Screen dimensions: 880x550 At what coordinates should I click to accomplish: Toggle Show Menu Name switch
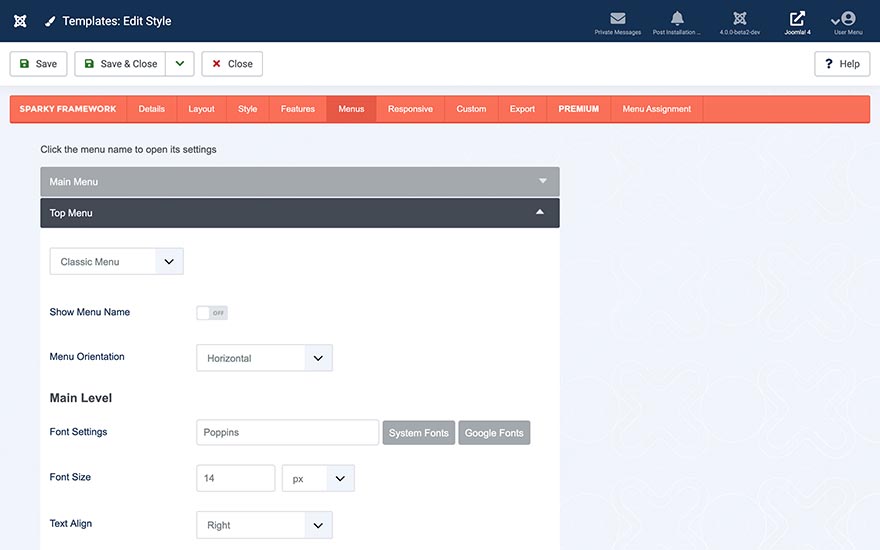[212, 313]
